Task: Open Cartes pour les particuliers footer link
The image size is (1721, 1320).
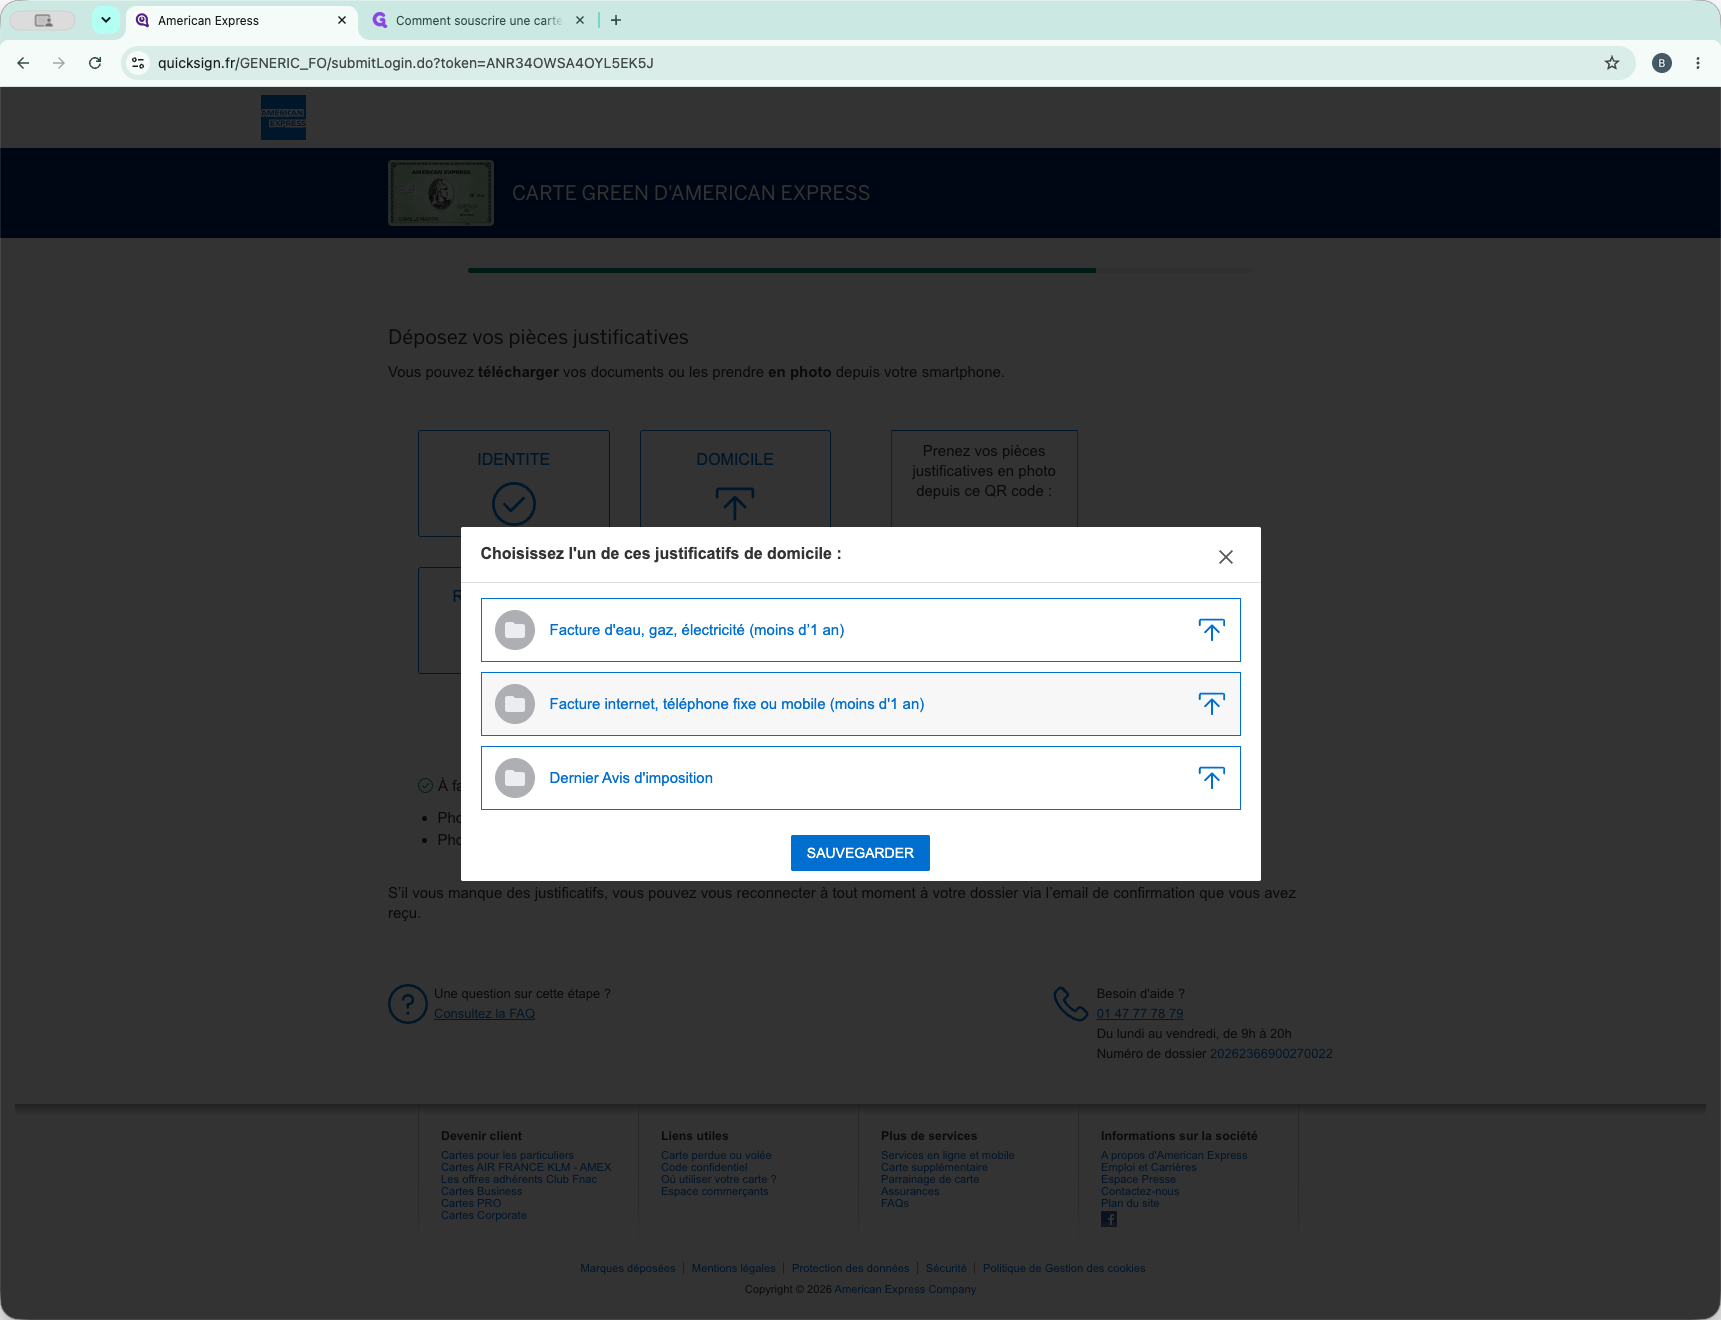Action: 507,1155
